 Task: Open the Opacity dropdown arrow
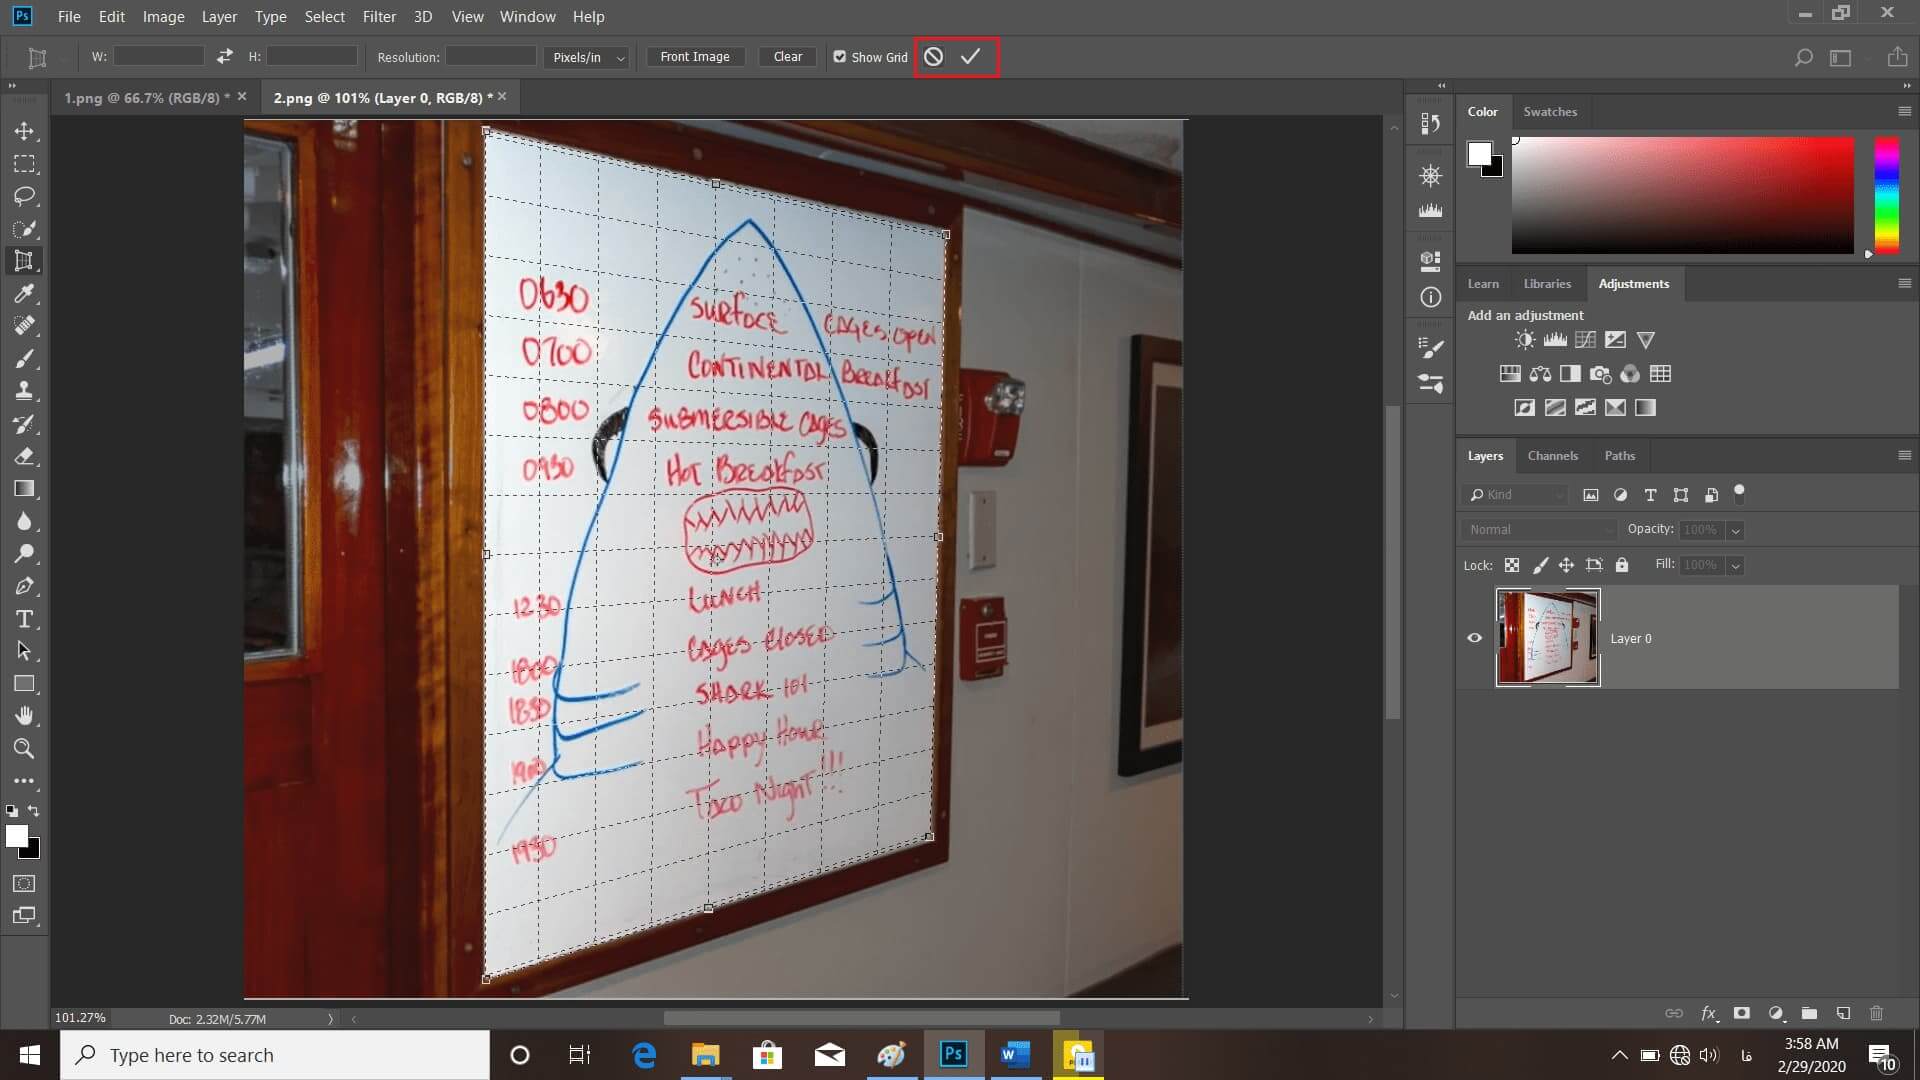pos(1736,530)
